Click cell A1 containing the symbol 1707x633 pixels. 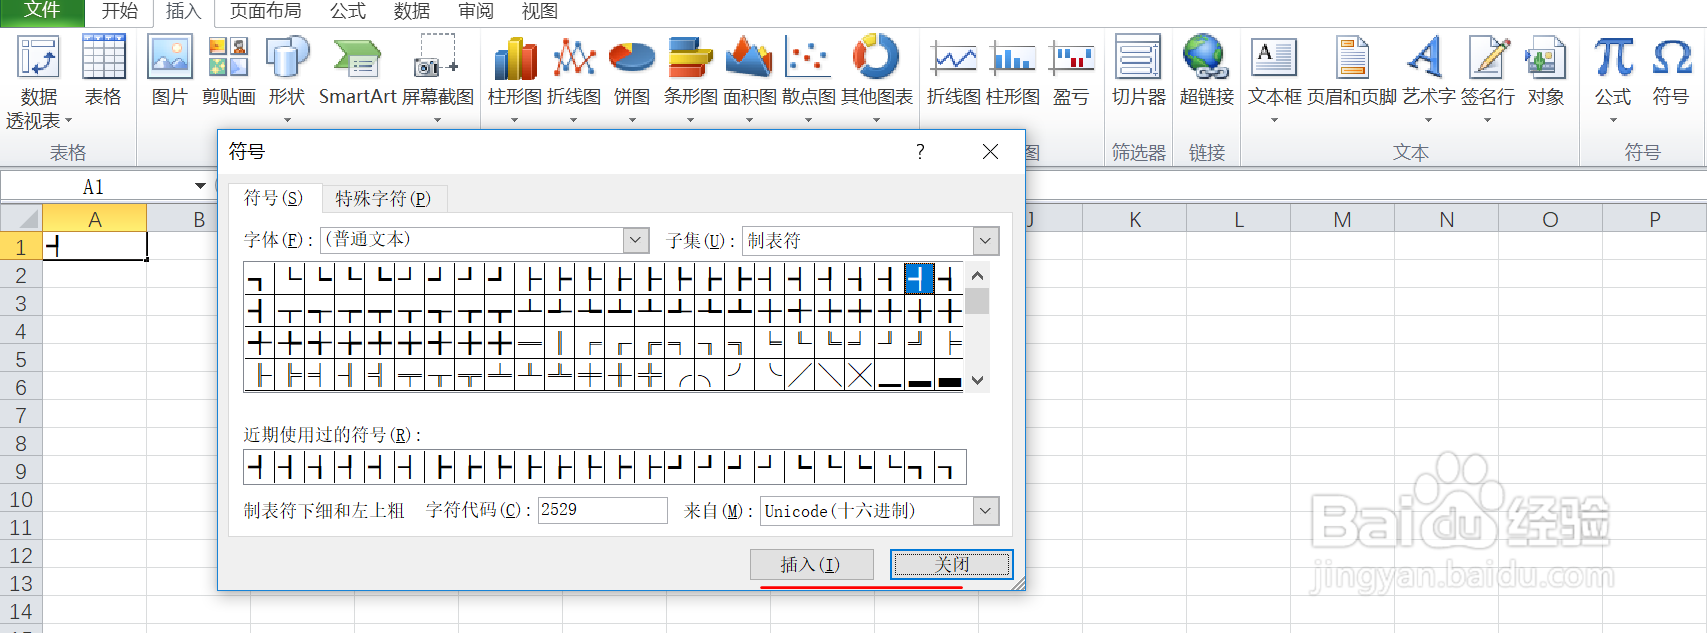click(x=95, y=246)
